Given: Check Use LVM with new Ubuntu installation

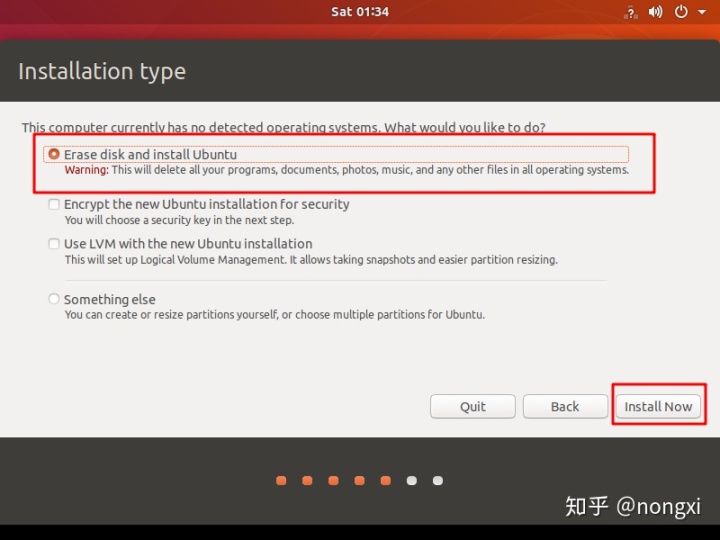Looking at the screenshot, I should click(x=54, y=243).
